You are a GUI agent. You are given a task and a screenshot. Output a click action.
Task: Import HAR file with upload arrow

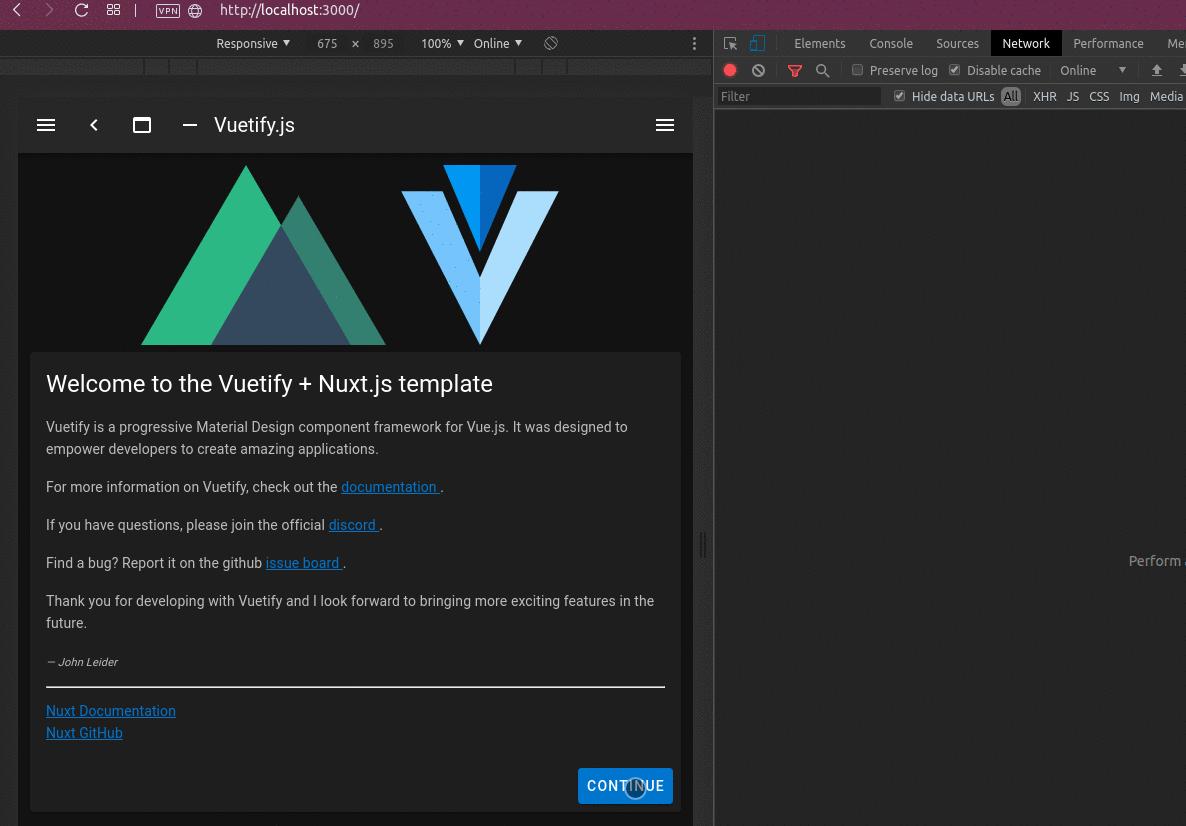1157,70
